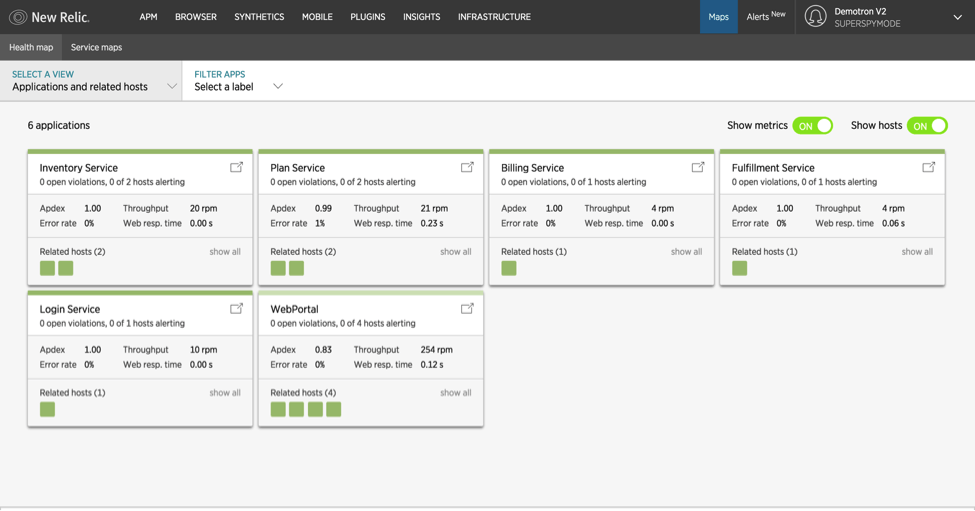Screen dimensions: 975x511
Task: Select the Billing Service related host square
Action: [509, 268]
